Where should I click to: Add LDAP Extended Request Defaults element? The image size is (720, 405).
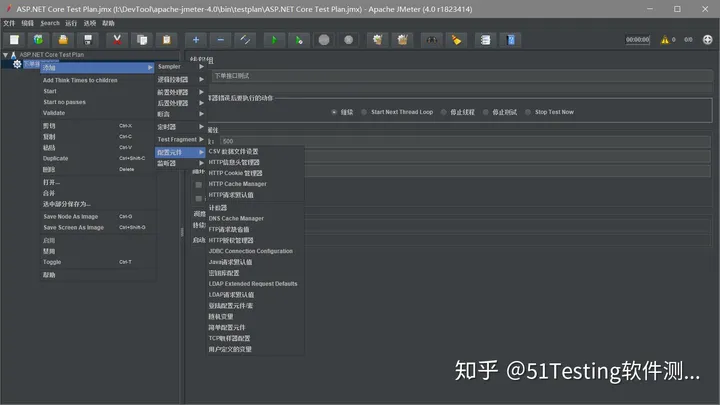point(255,284)
